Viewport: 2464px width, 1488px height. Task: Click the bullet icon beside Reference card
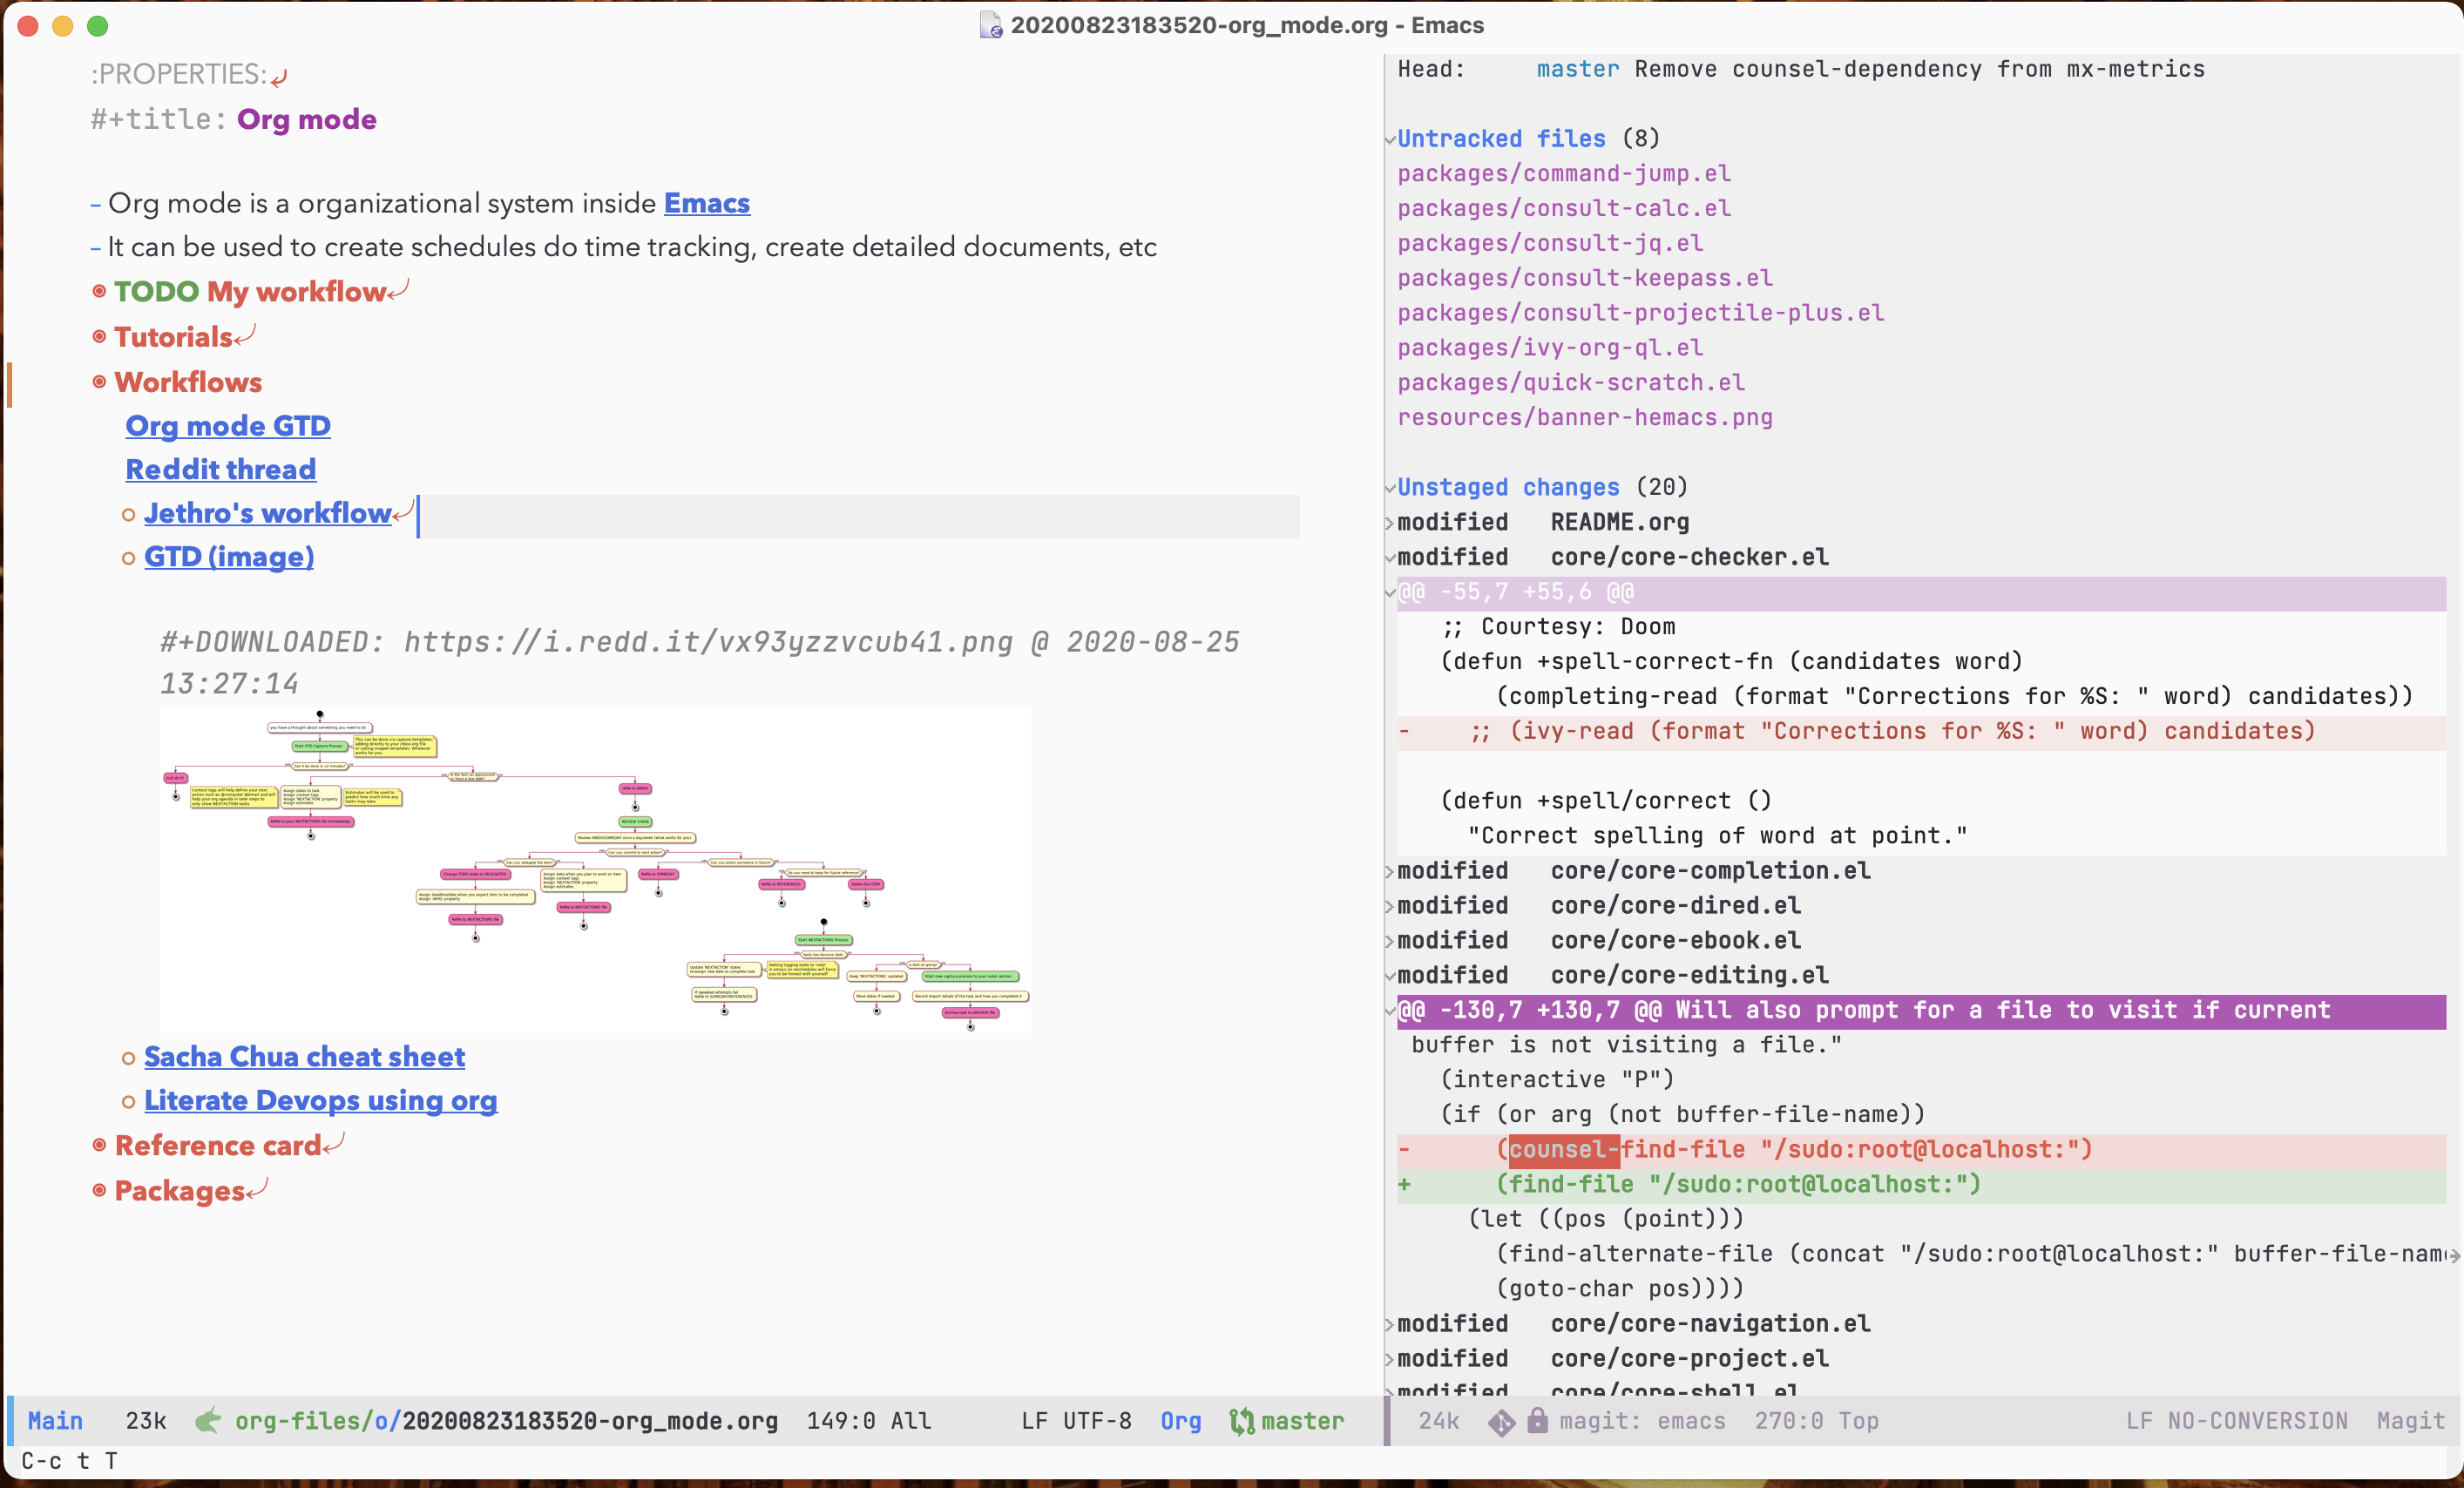[x=99, y=1145]
